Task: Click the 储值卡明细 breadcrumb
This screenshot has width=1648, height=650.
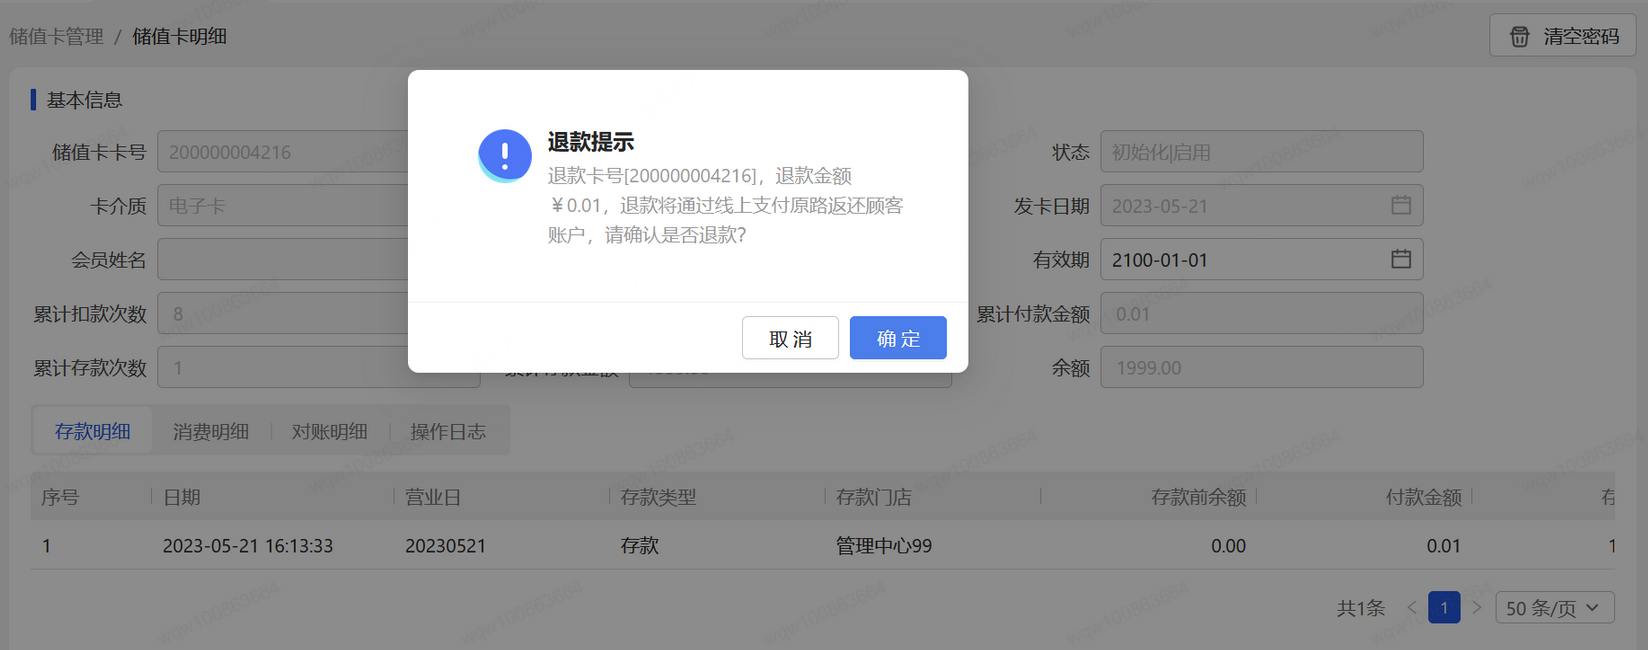Action: point(180,36)
